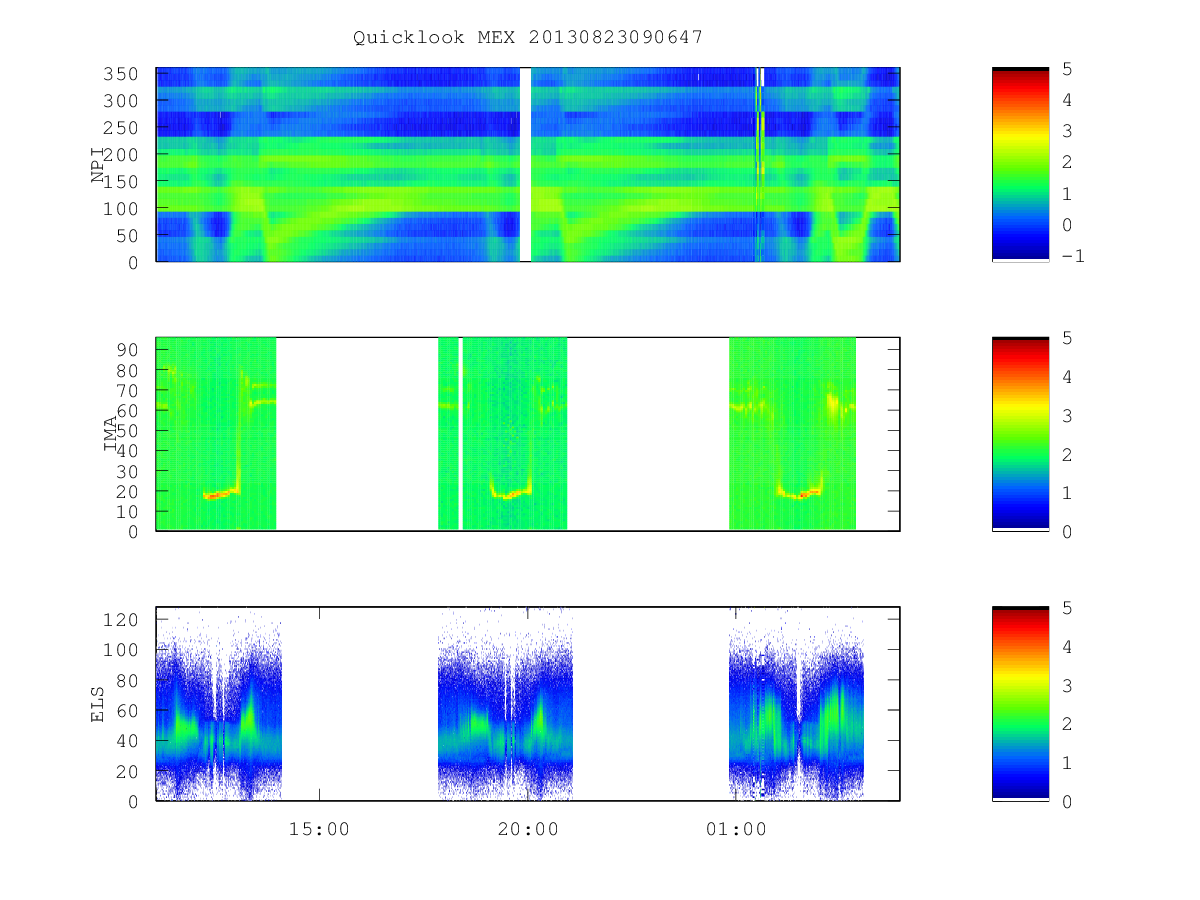1200x900 pixels.
Task: Click the -1 label on NPI colorbar
Action: pos(1075,255)
